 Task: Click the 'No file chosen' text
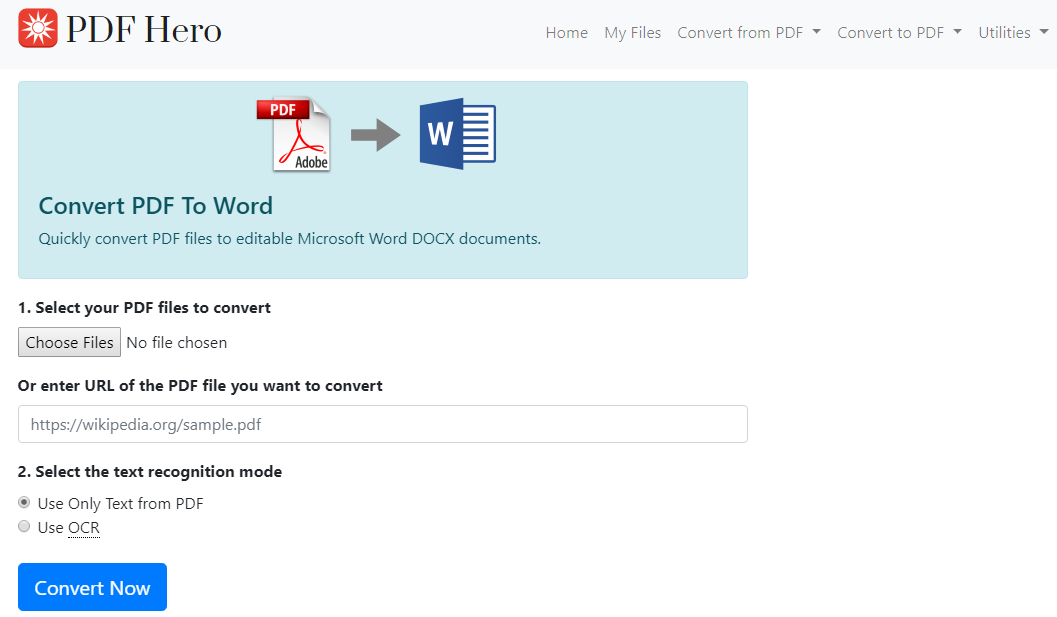pyautogui.click(x=177, y=343)
